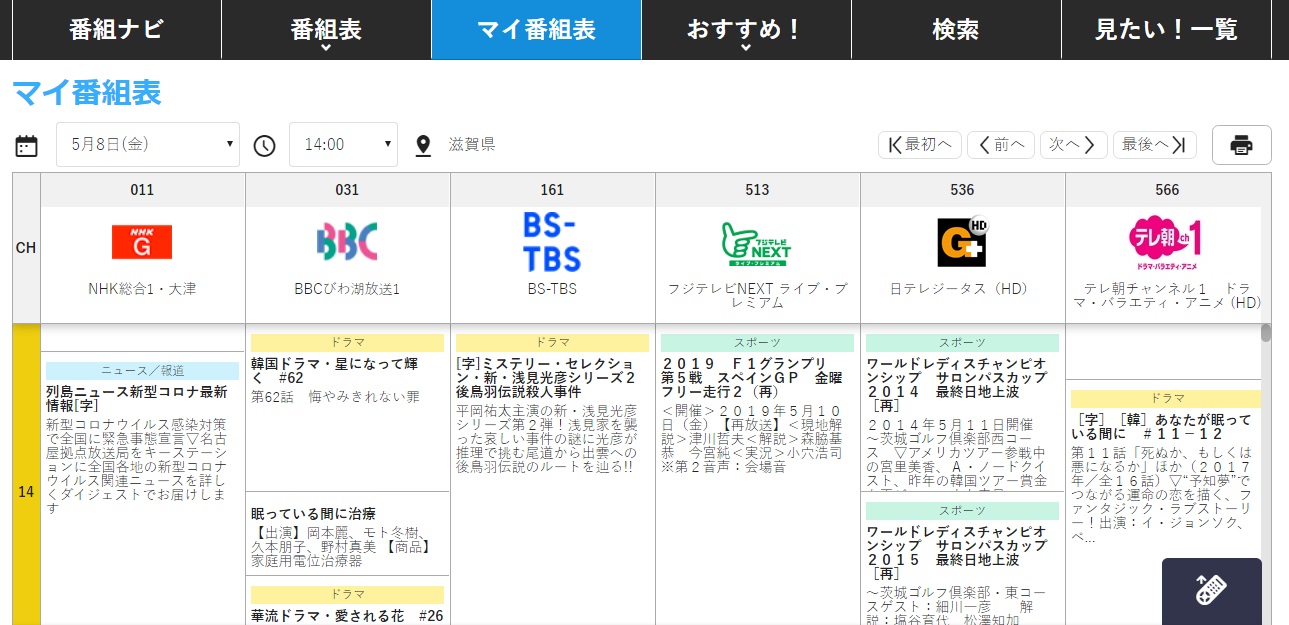
Task: Click the NHK総合1・大津 channel name
Action: click(142, 289)
